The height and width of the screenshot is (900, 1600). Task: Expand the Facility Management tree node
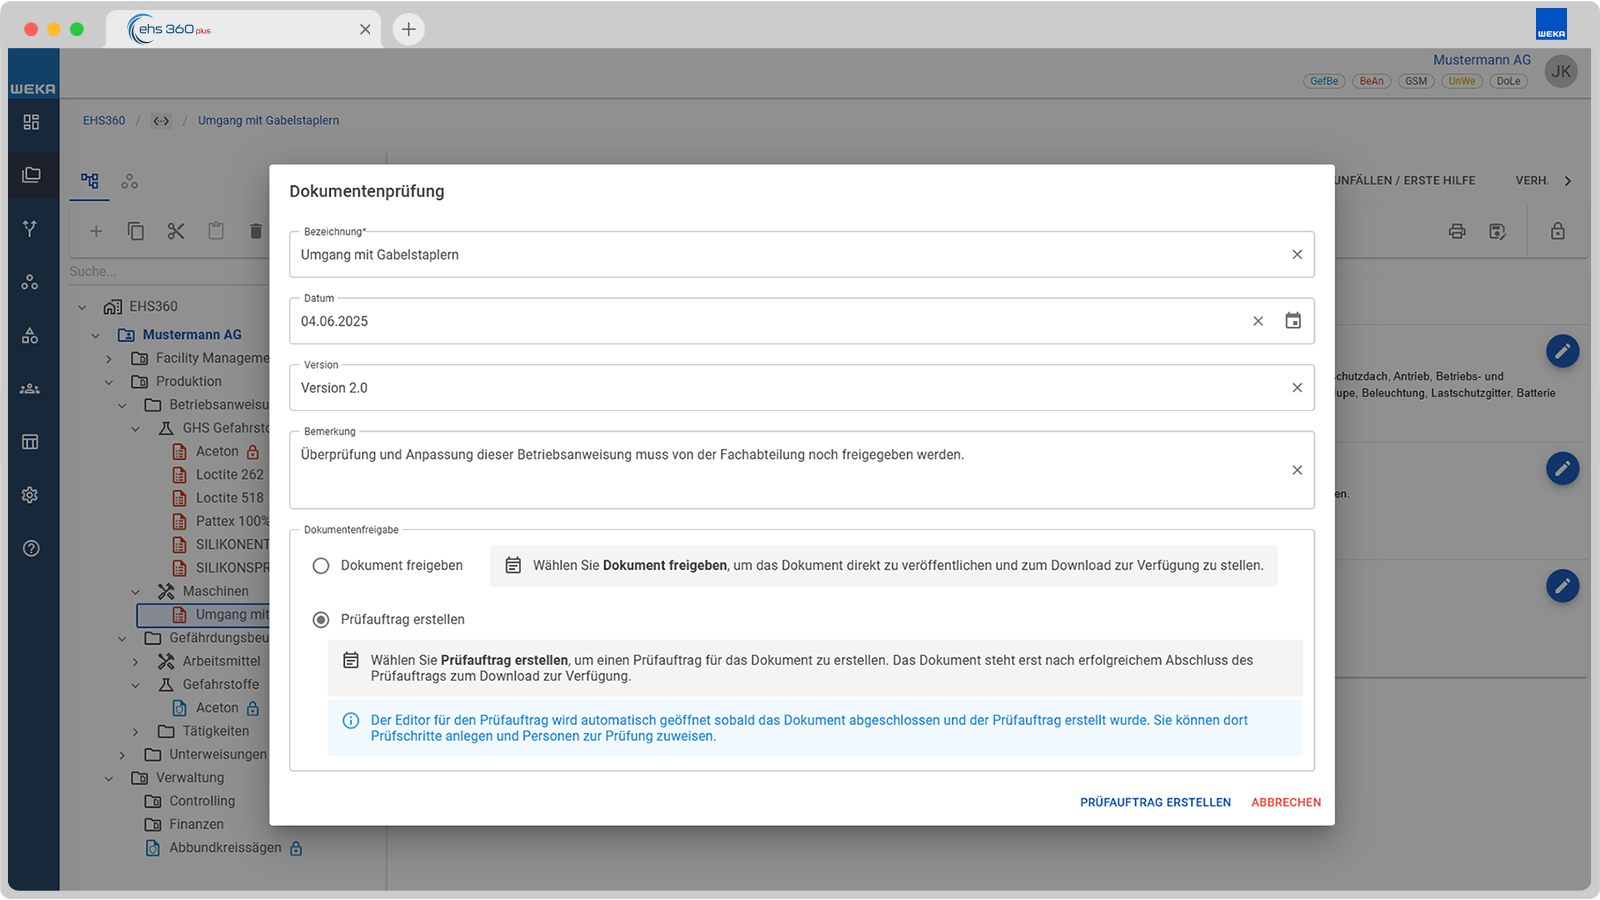109,358
